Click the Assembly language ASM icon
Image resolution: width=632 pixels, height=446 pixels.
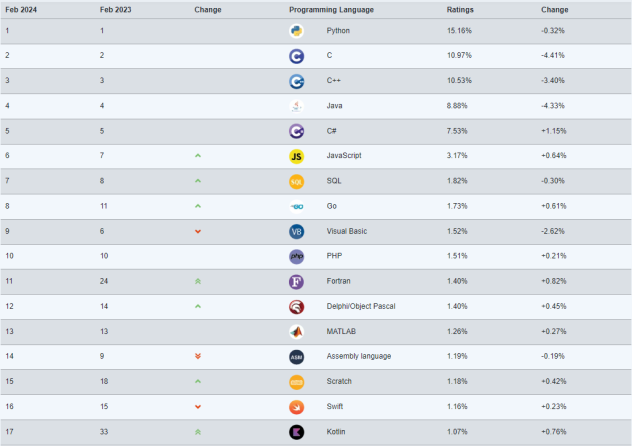coord(296,356)
